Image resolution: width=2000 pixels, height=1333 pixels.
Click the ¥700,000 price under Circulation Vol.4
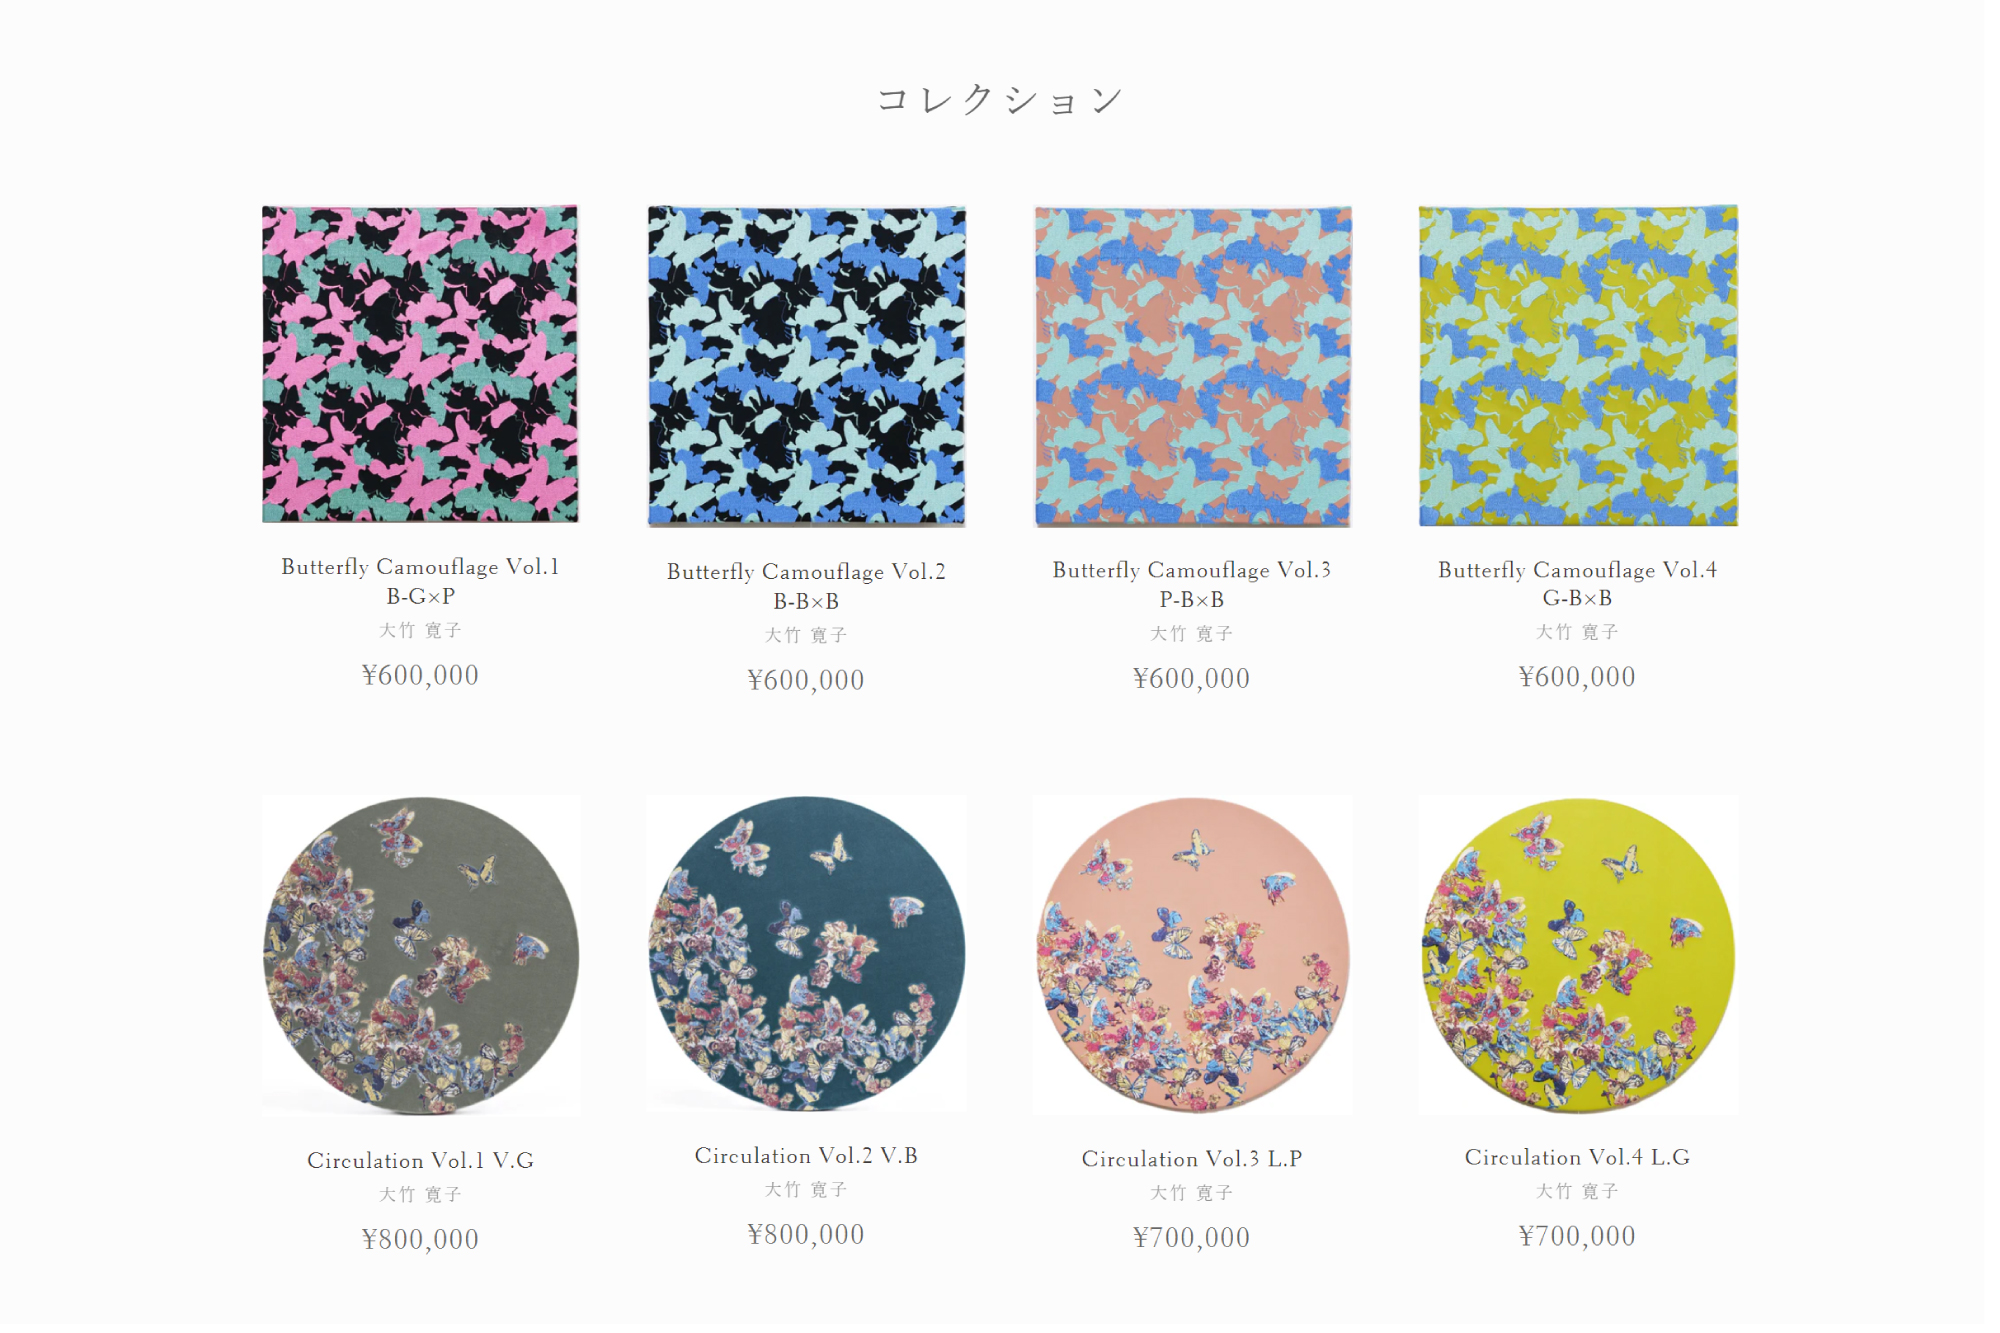1578,1236
